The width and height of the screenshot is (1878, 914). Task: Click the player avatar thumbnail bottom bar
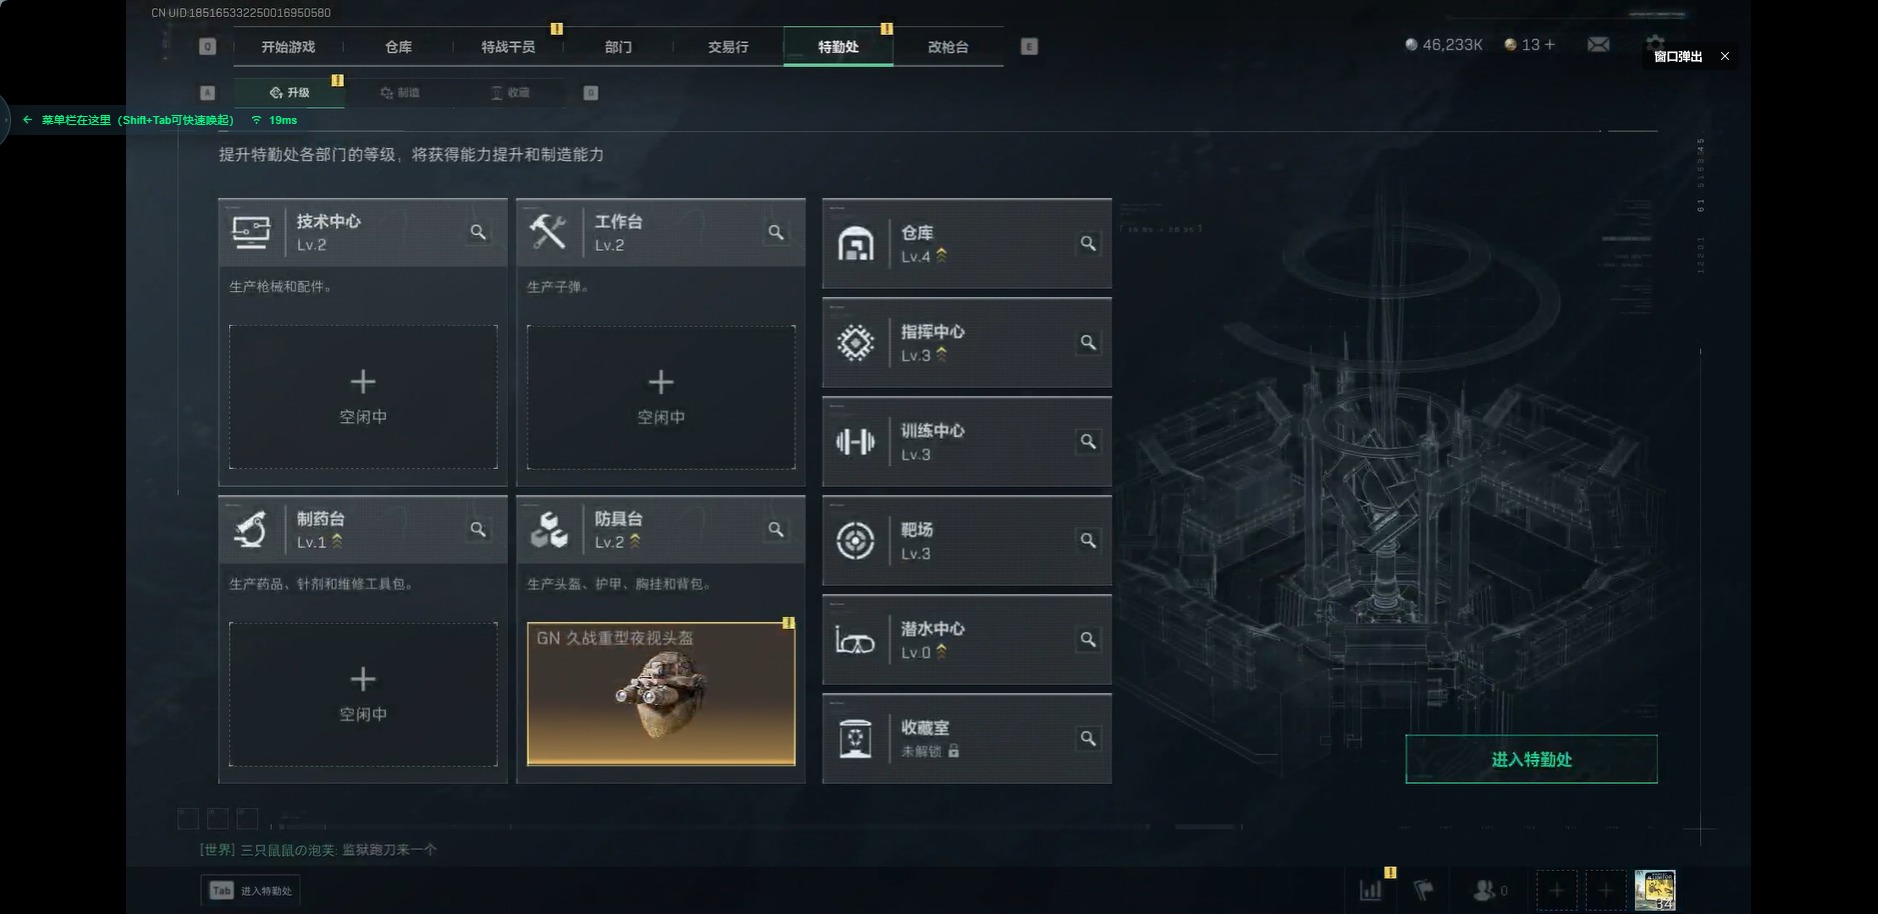pyautogui.click(x=1654, y=890)
